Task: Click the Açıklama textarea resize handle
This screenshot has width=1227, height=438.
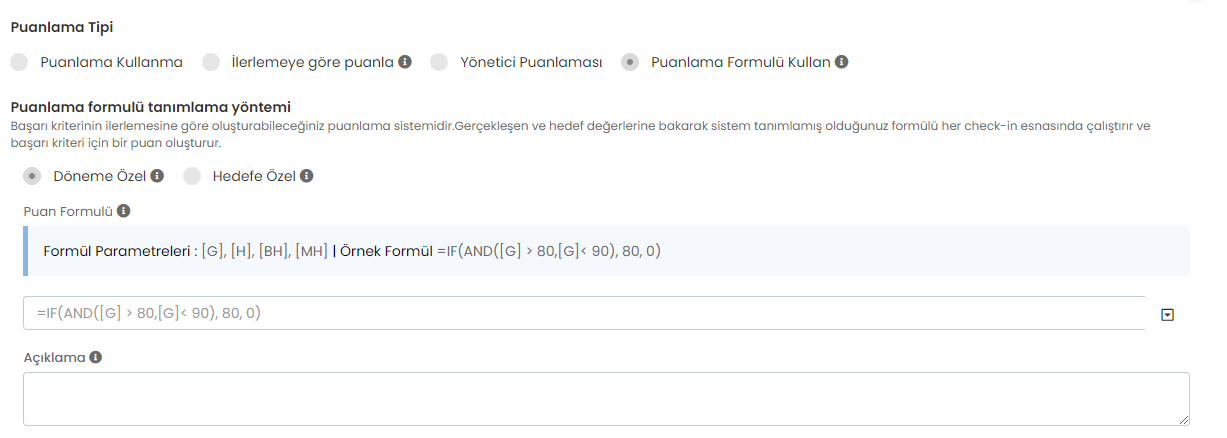Action: 1184,420
